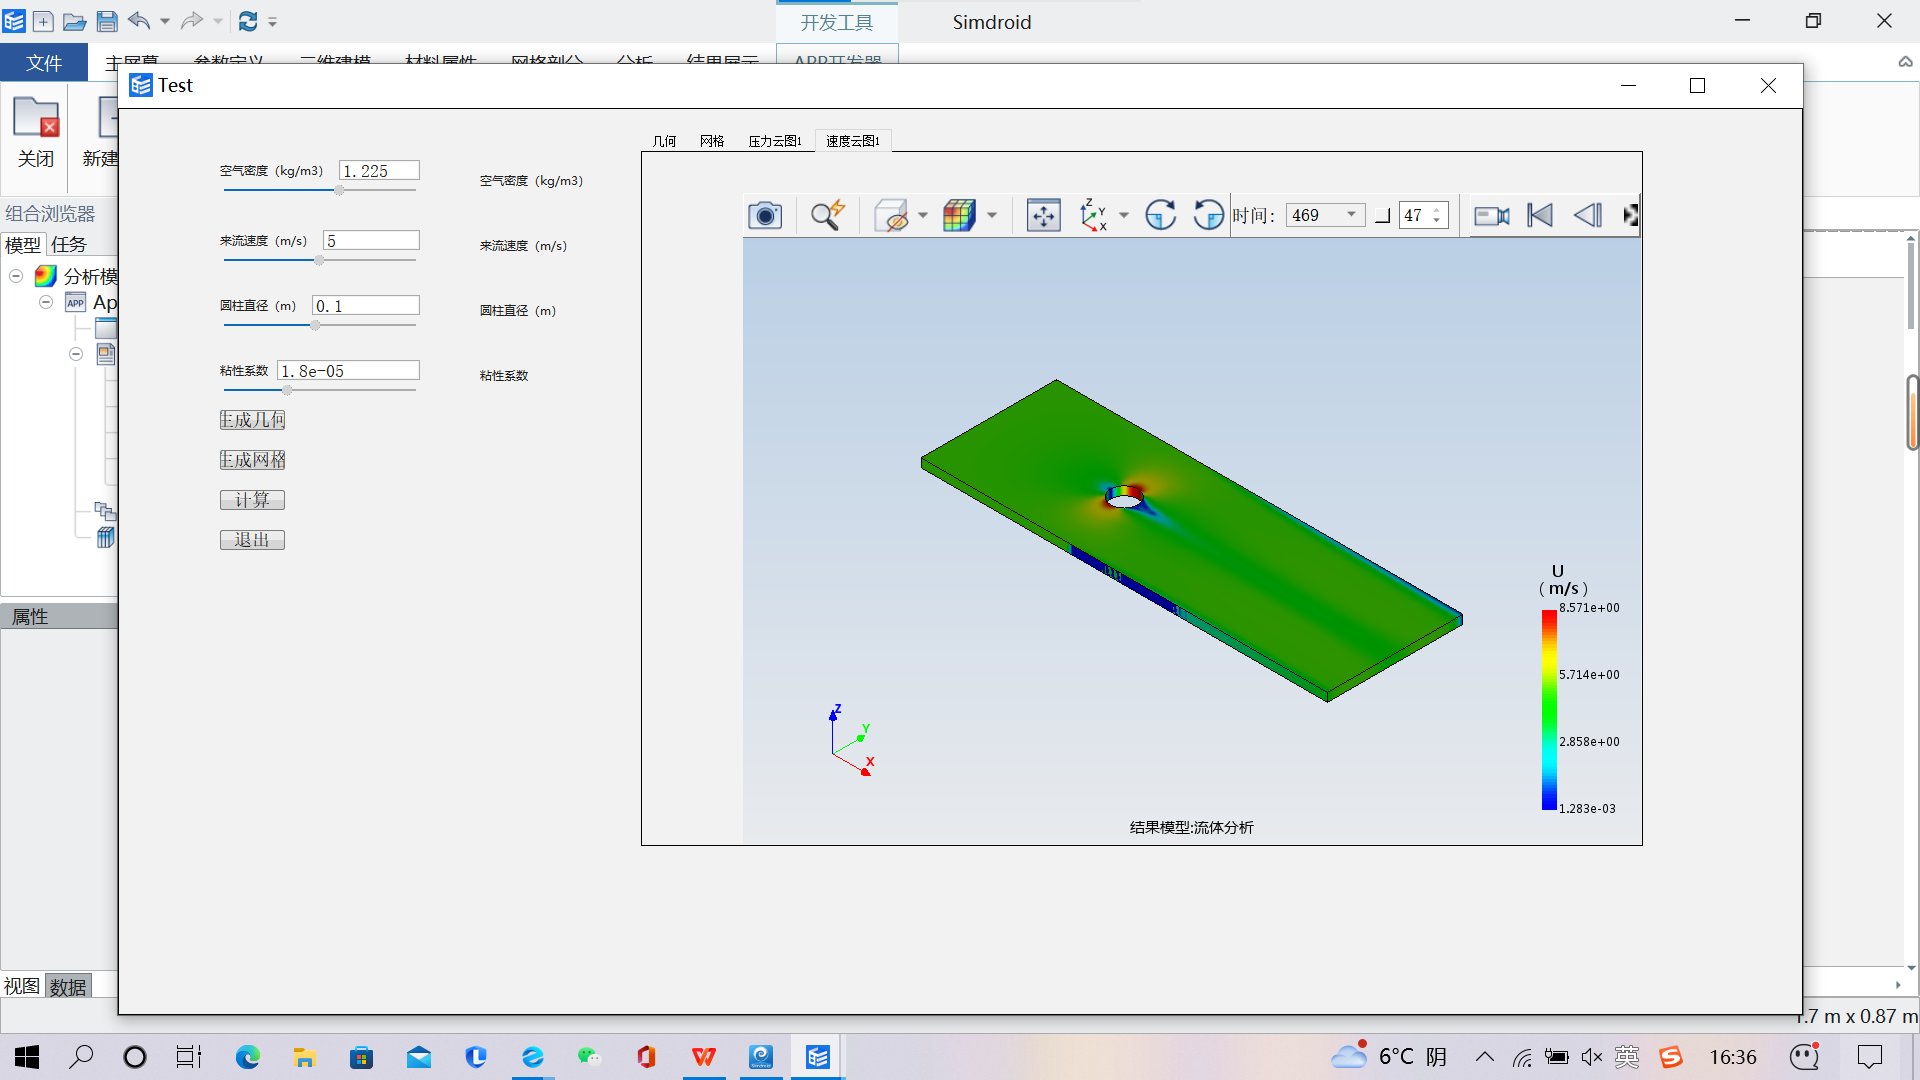Open Microsoft Edge from the taskbar
This screenshot has width=1920, height=1080.
247,1057
